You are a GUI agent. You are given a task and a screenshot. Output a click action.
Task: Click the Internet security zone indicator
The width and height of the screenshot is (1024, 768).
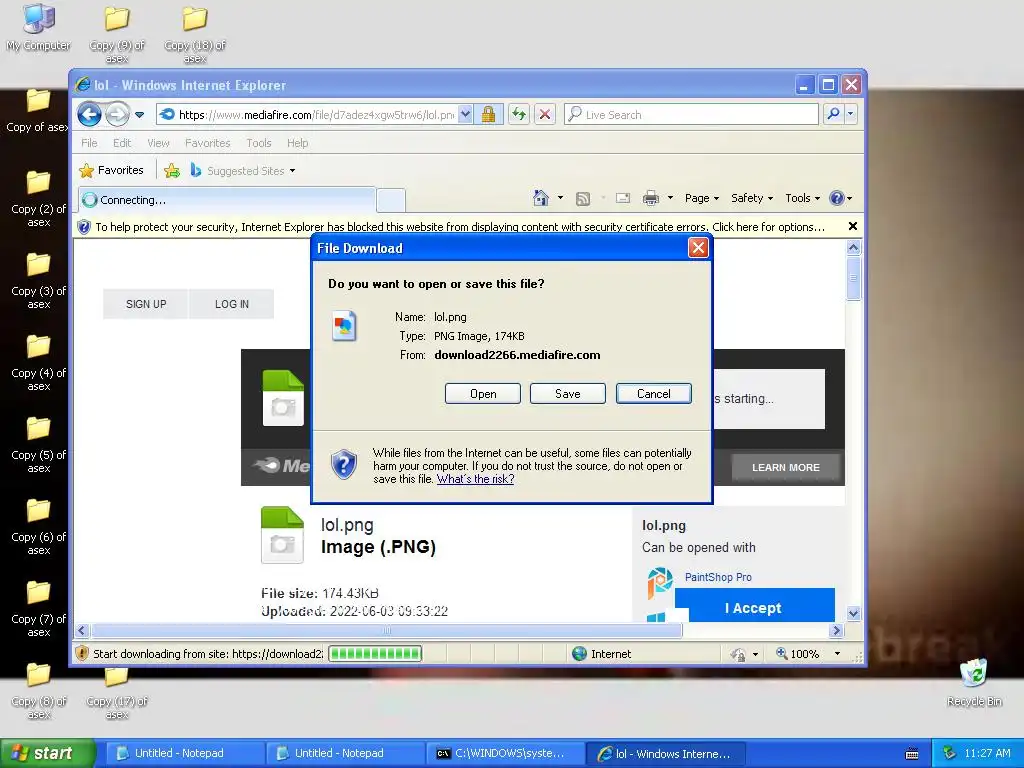coord(601,654)
